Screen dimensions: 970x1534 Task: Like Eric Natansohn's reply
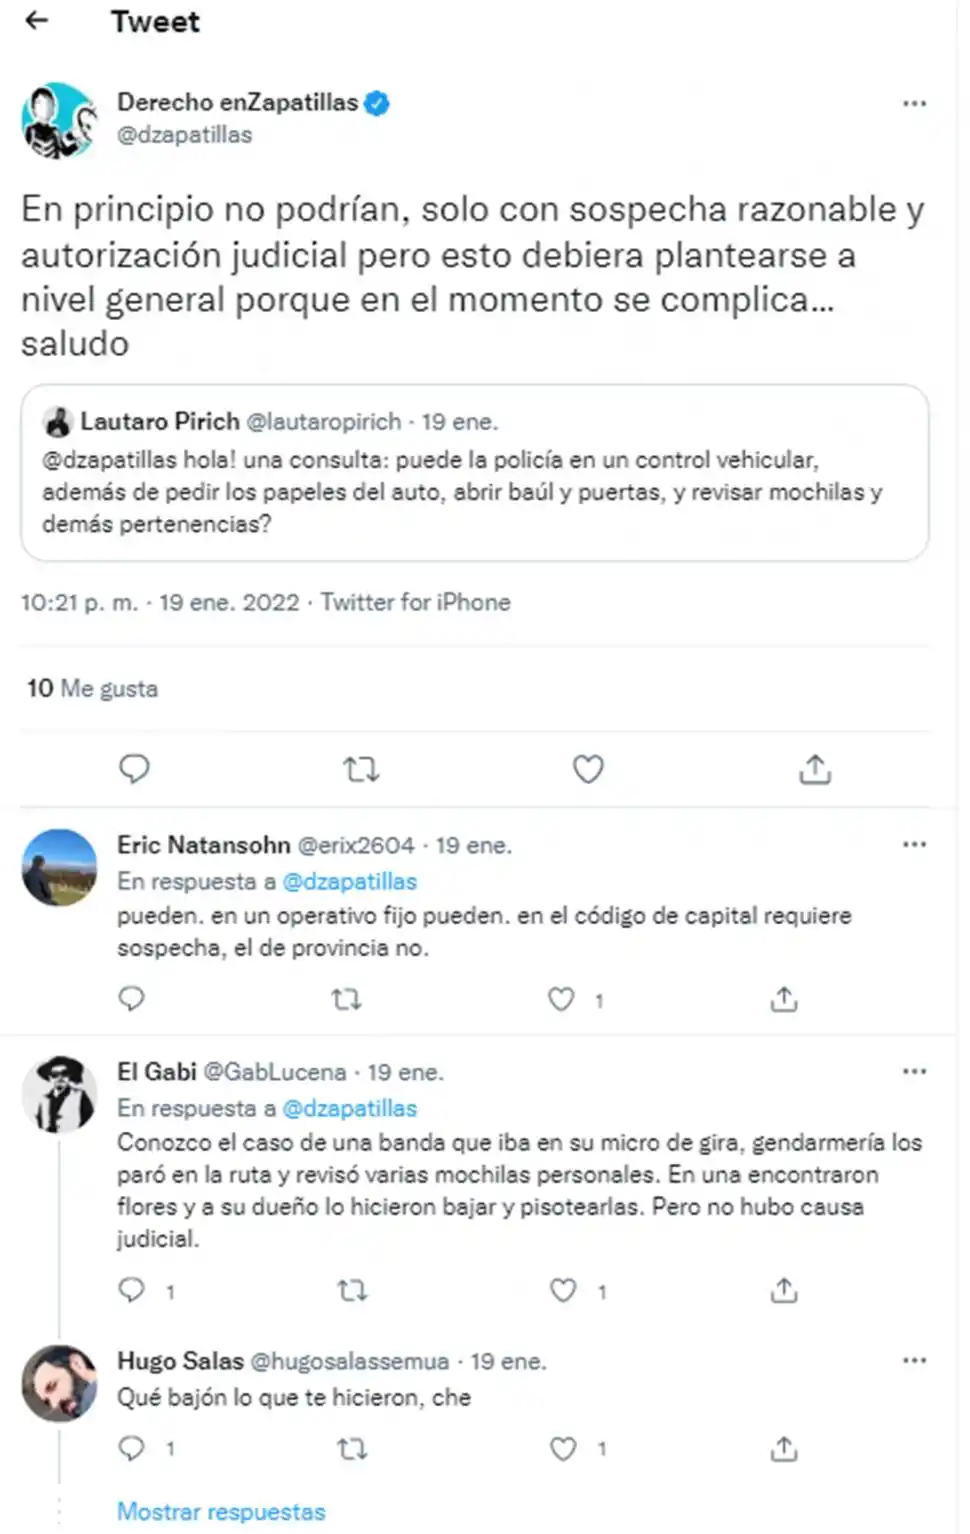(562, 999)
